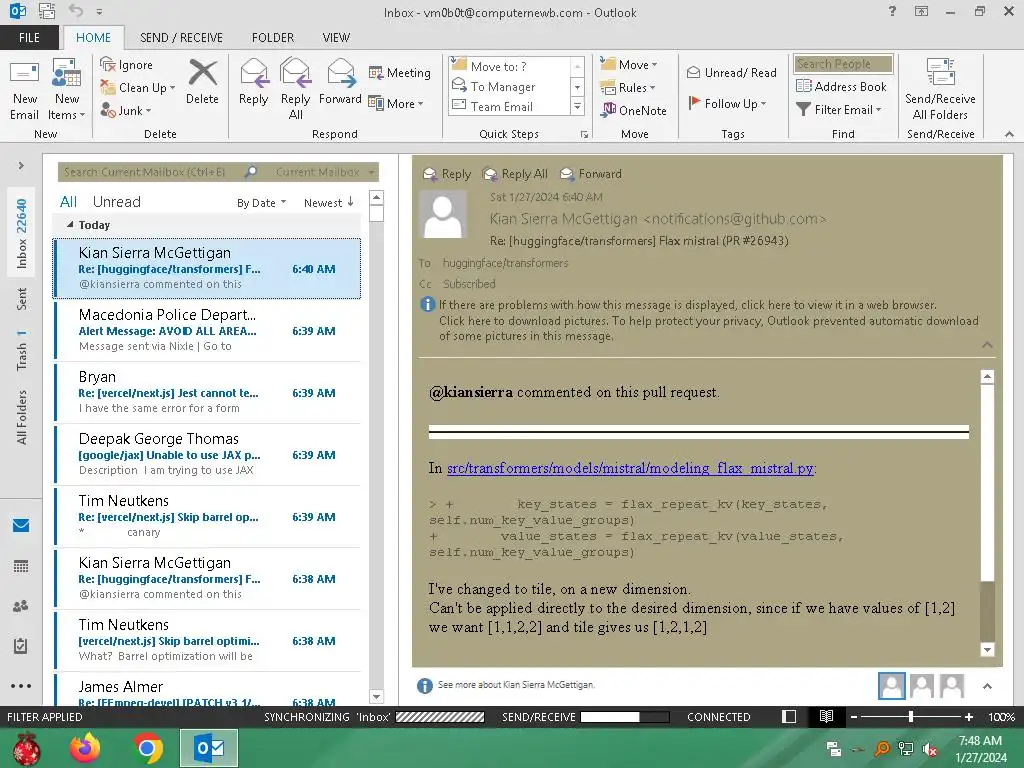Toggle the Newest sort order

328,202
